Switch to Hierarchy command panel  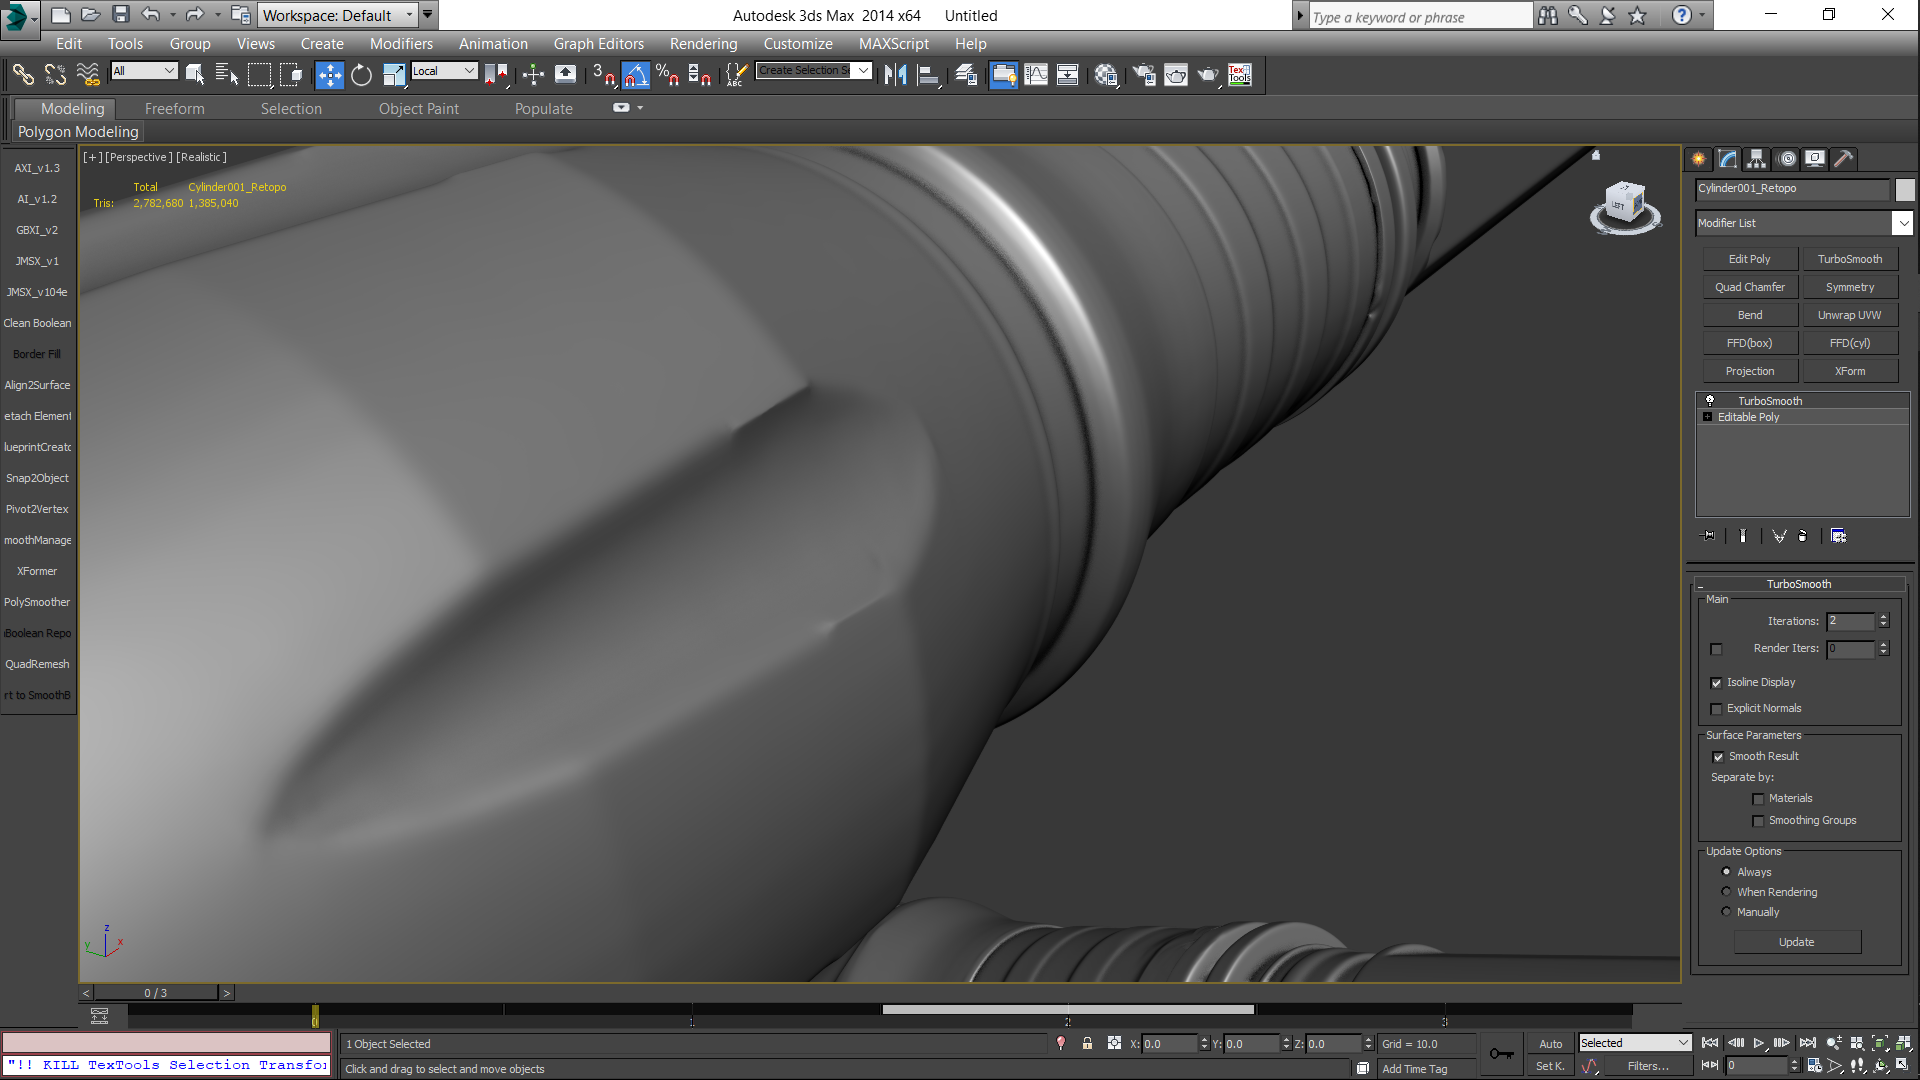pyautogui.click(x=1757, y=159)
